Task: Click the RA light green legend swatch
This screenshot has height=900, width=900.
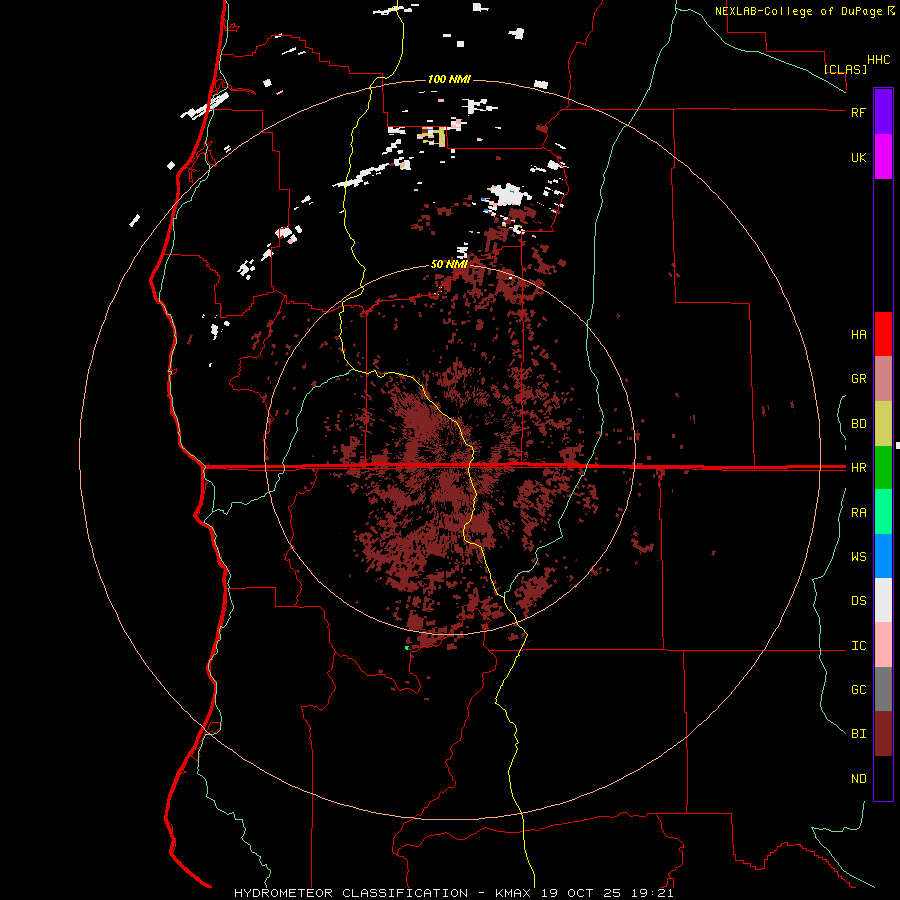Action: pyautogui.click(x=883, y=512)
